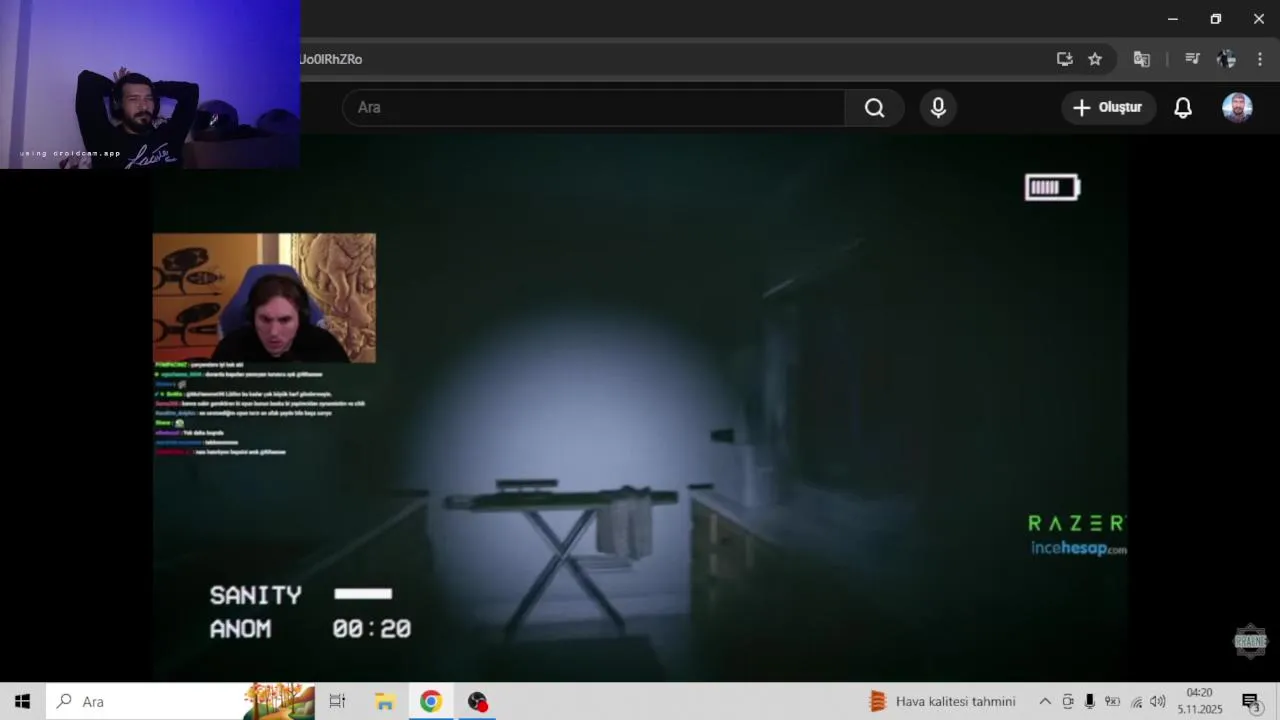This screenshot has width=1280, height=720.
Task: Install app via address bar install icon
Action: 1065,59
